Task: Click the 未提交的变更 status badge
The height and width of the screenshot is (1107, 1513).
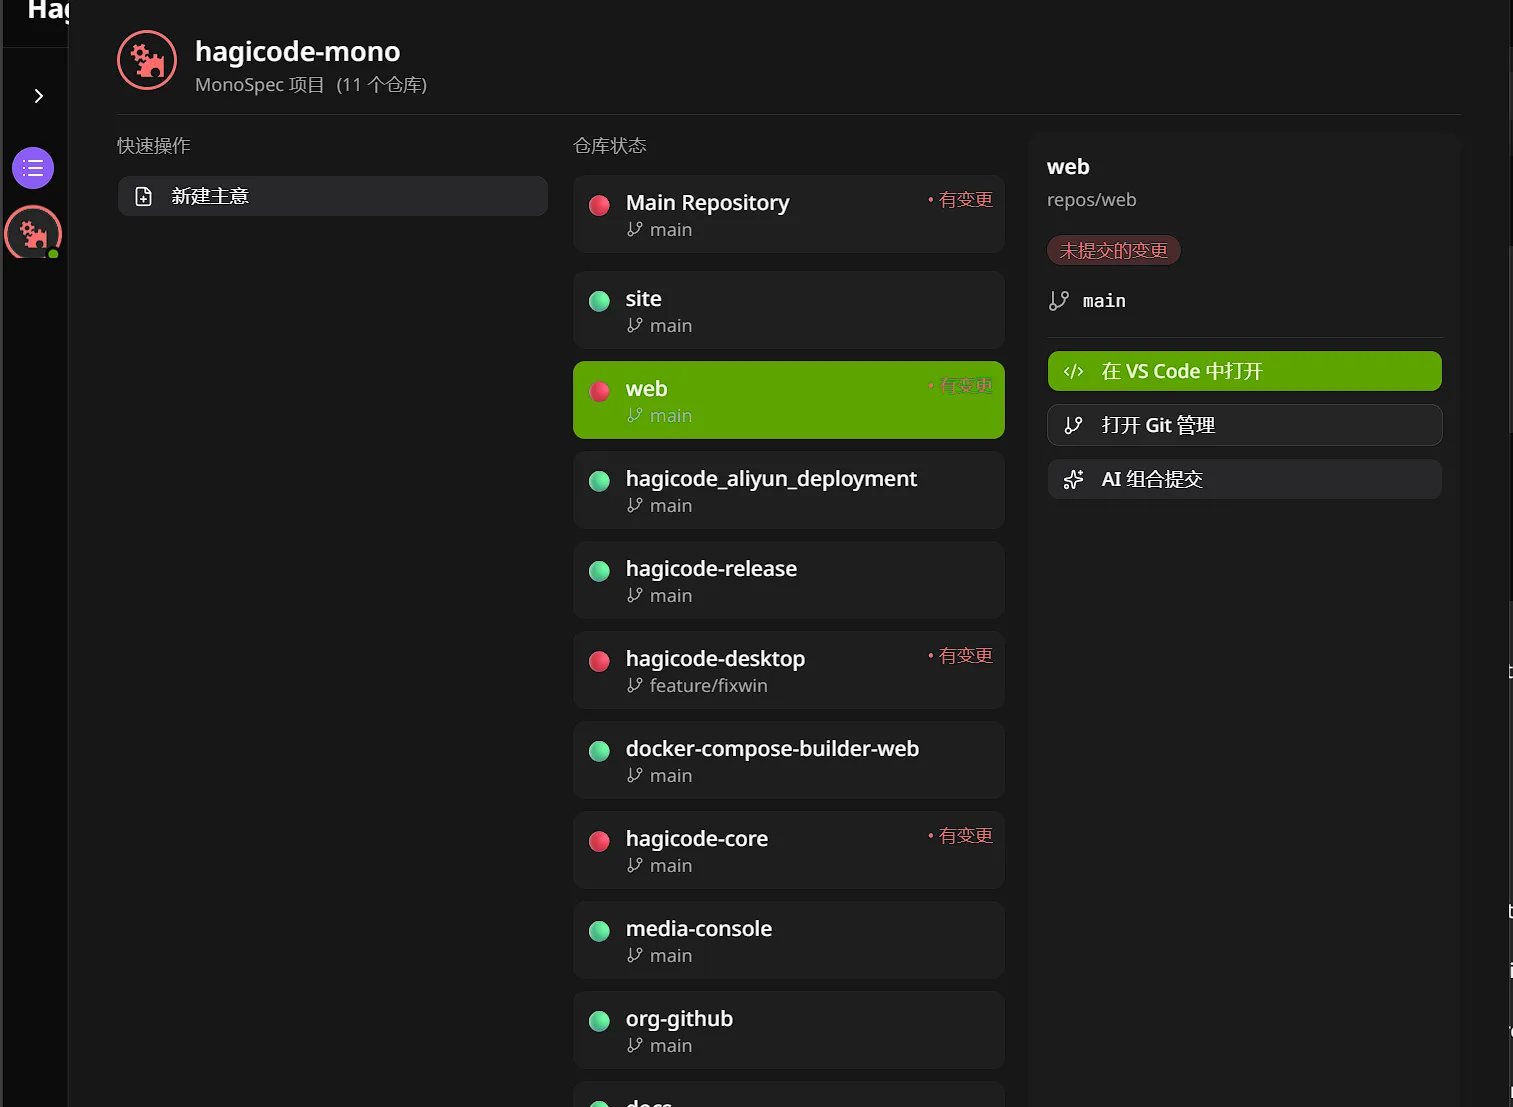Action: [1113, 251]
